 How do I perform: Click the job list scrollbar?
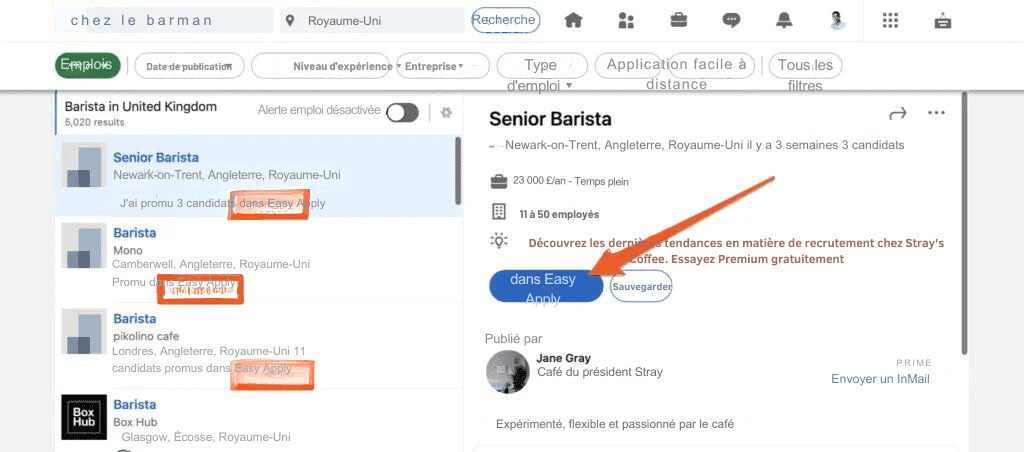tap(458, 170)
